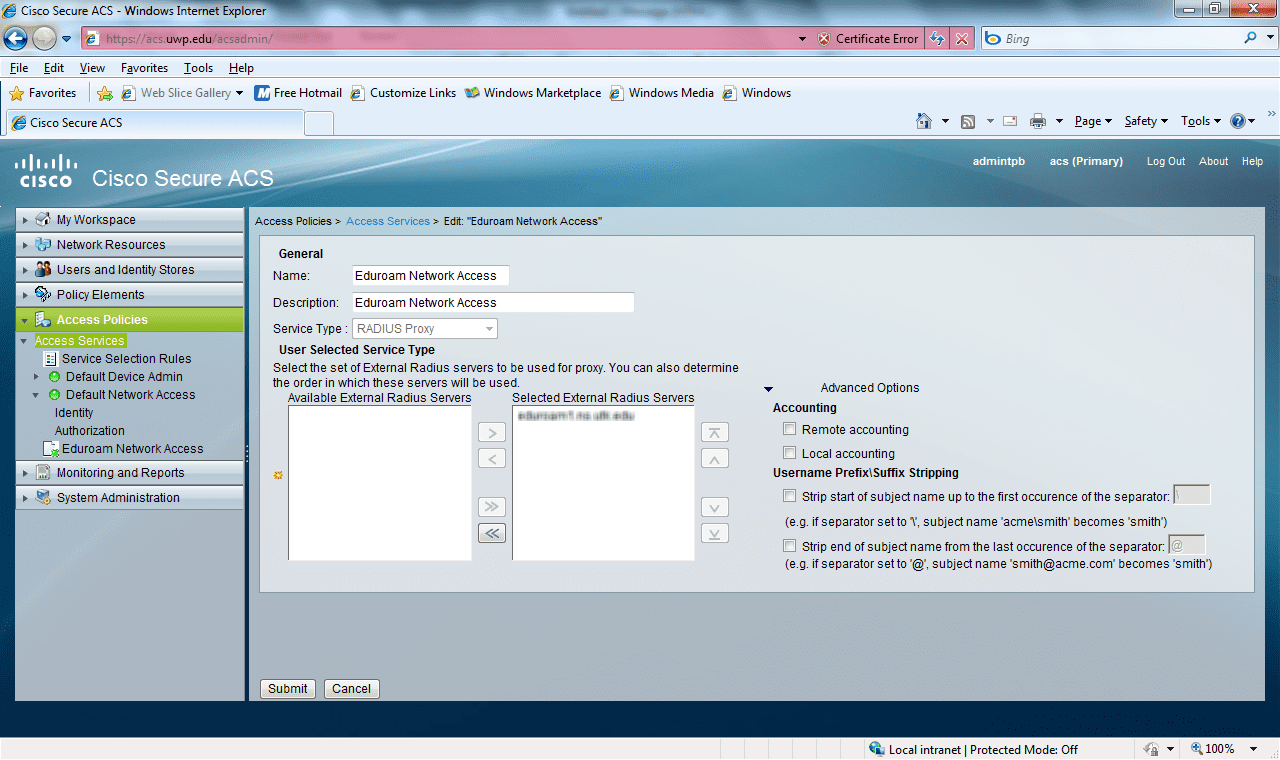Click the green Default Network Access status icon
Viewport: 1280px width, 760px height.
coord(54,395)
